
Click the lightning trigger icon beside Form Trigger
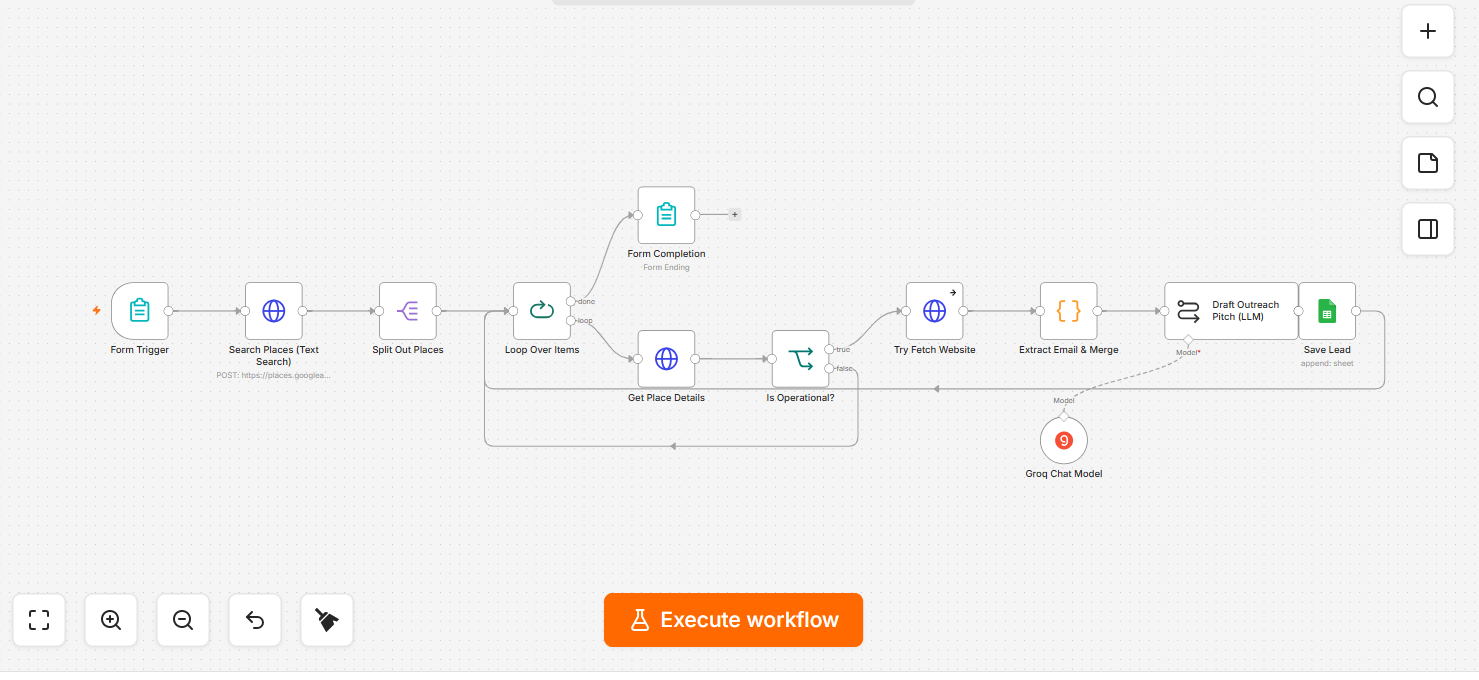[x=96, y=310]
